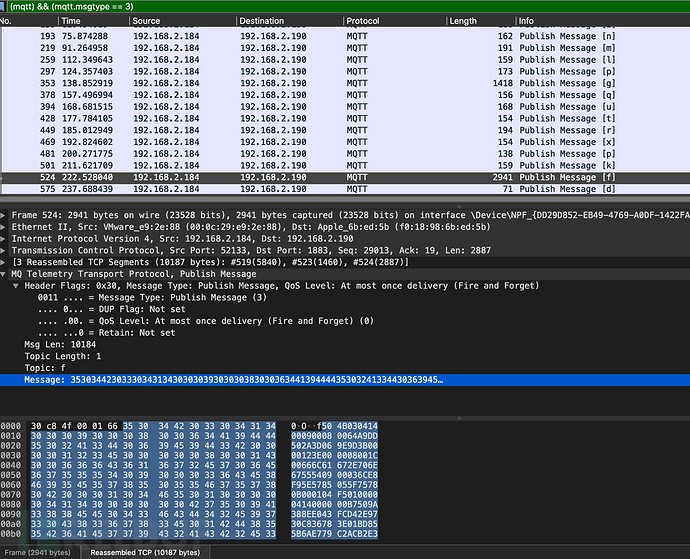Expand Transmission Control Protocol node

click(x=3, y=250)
